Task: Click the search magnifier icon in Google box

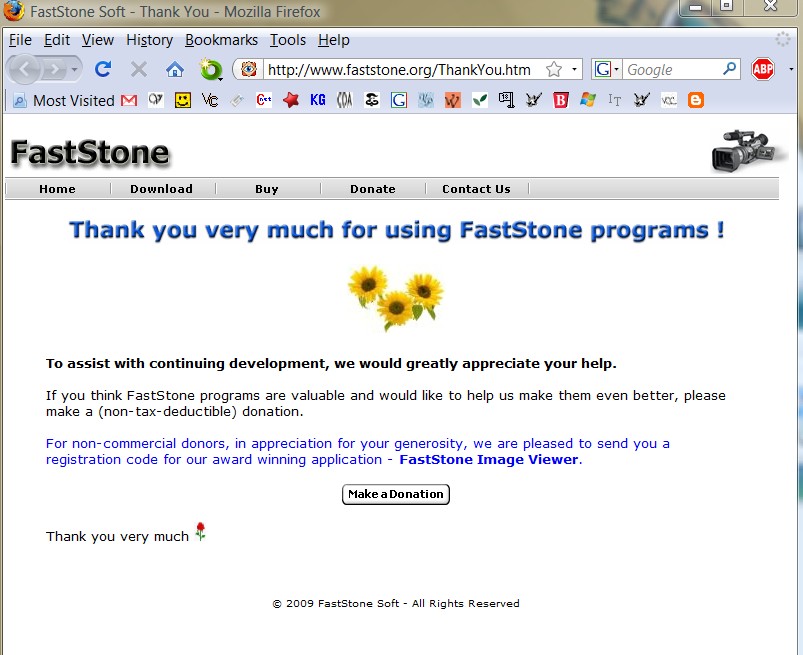Action: click(729, 69)
